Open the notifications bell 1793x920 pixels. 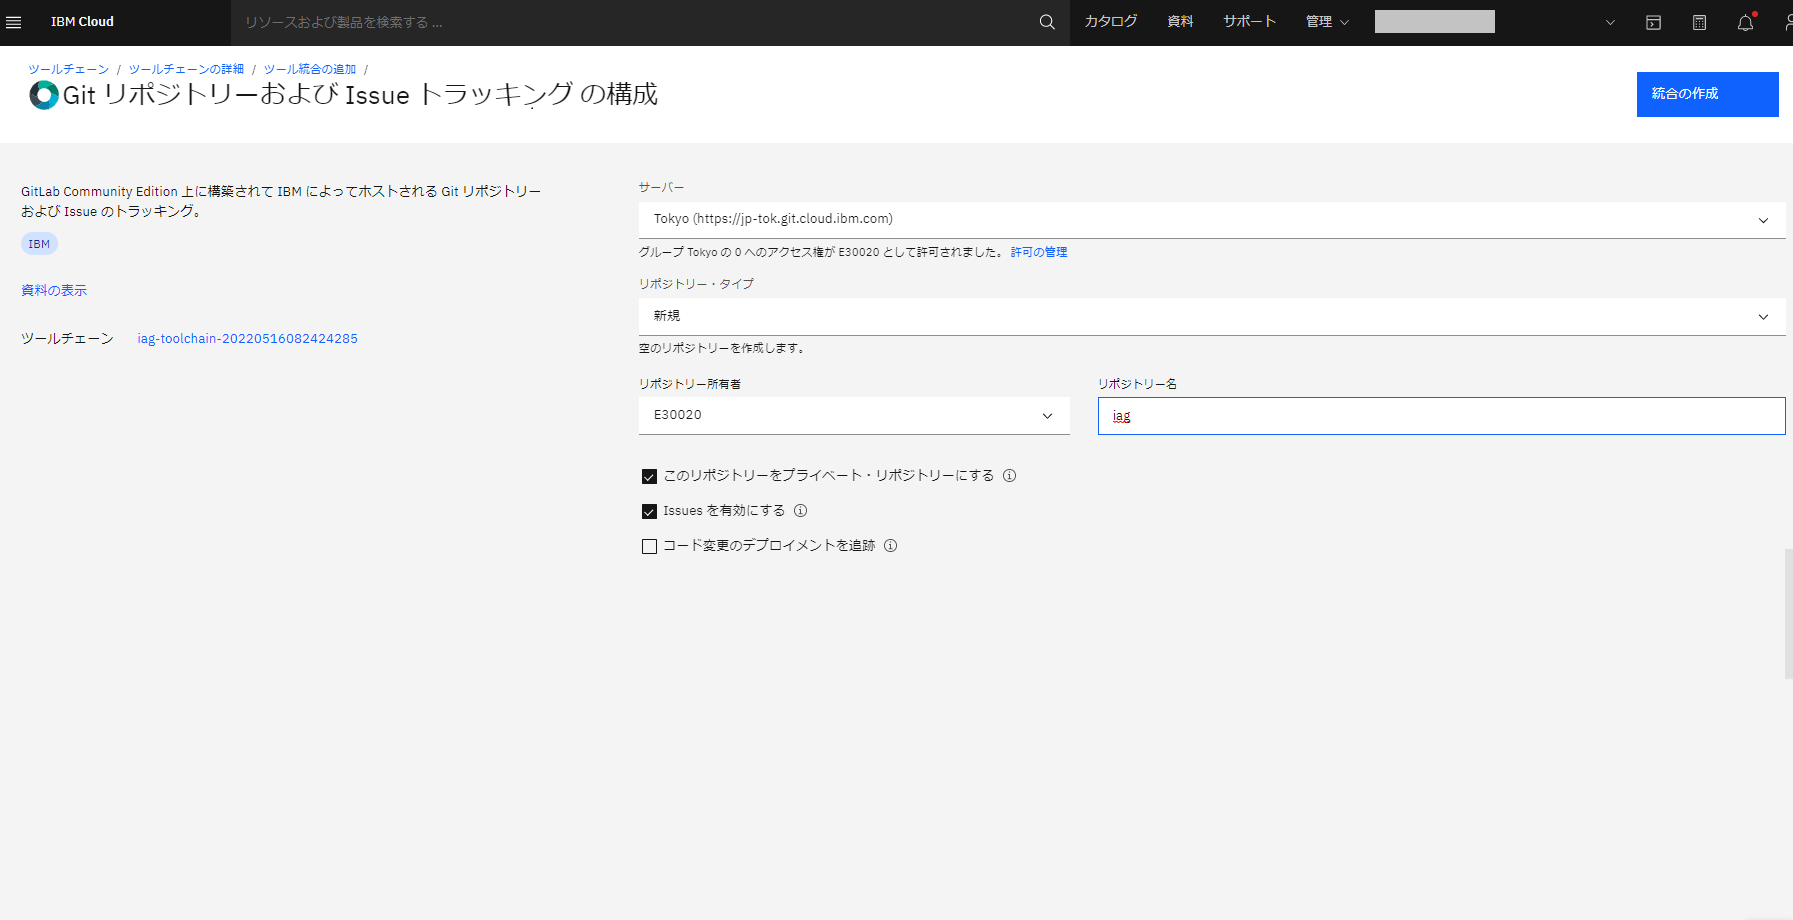click(1746, 22)
